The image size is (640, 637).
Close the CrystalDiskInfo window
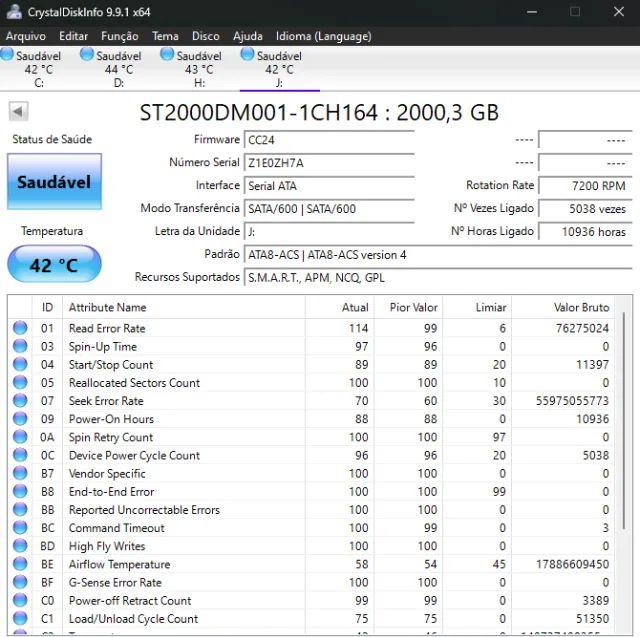(619, 12)
